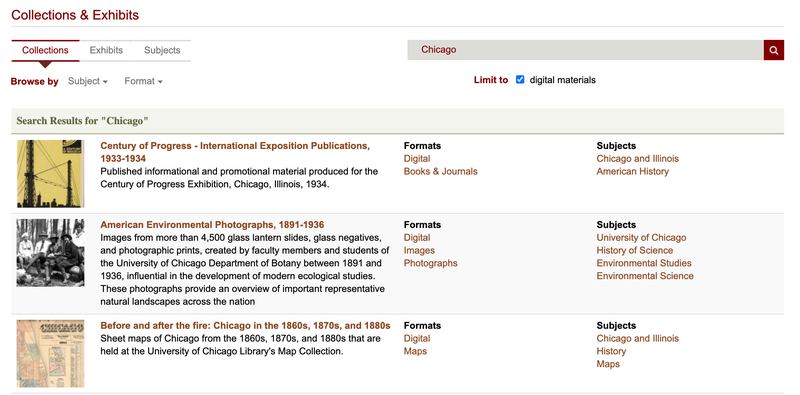Open Before and after the fire collection
800x395 pixels.
point(245,326)
